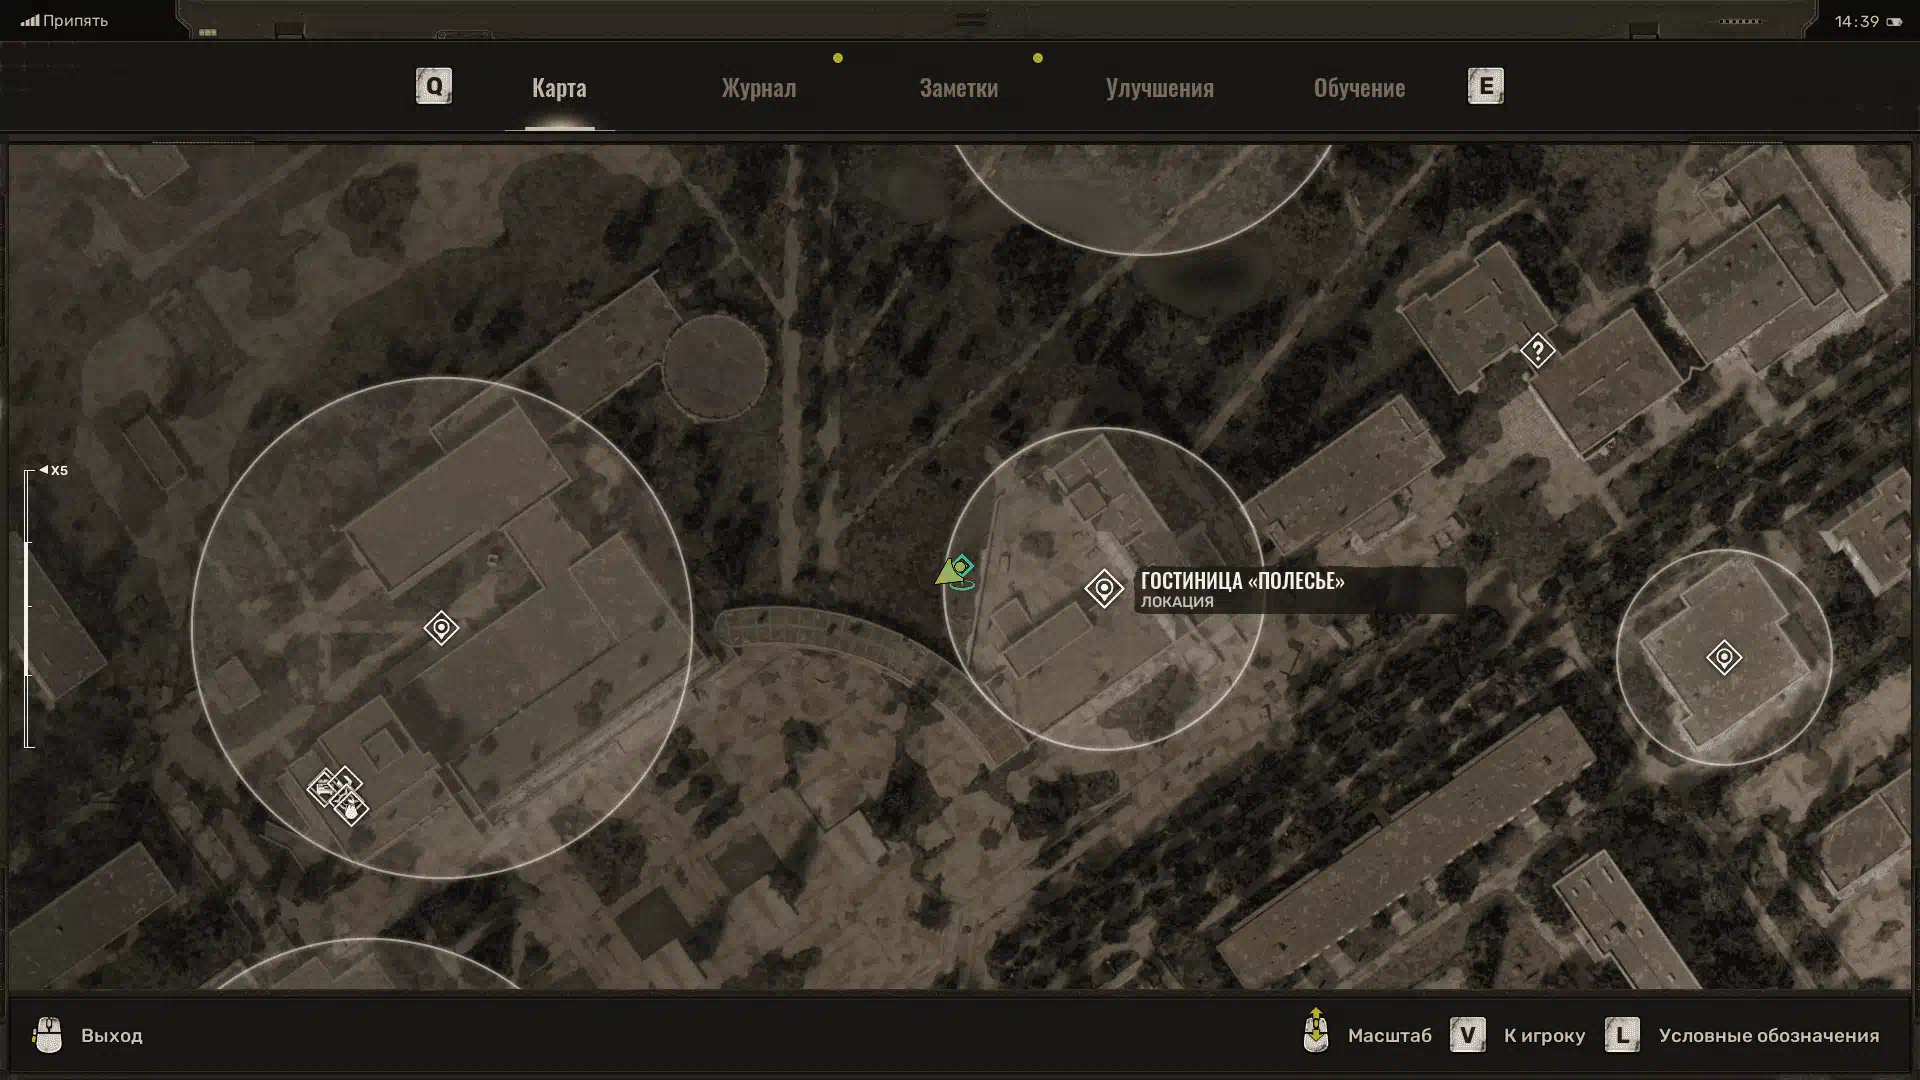Image resolution: width=1920 pixels, height=1080 pixels.
Task: Click the green player position arrow
Action: tap(947, 574)
